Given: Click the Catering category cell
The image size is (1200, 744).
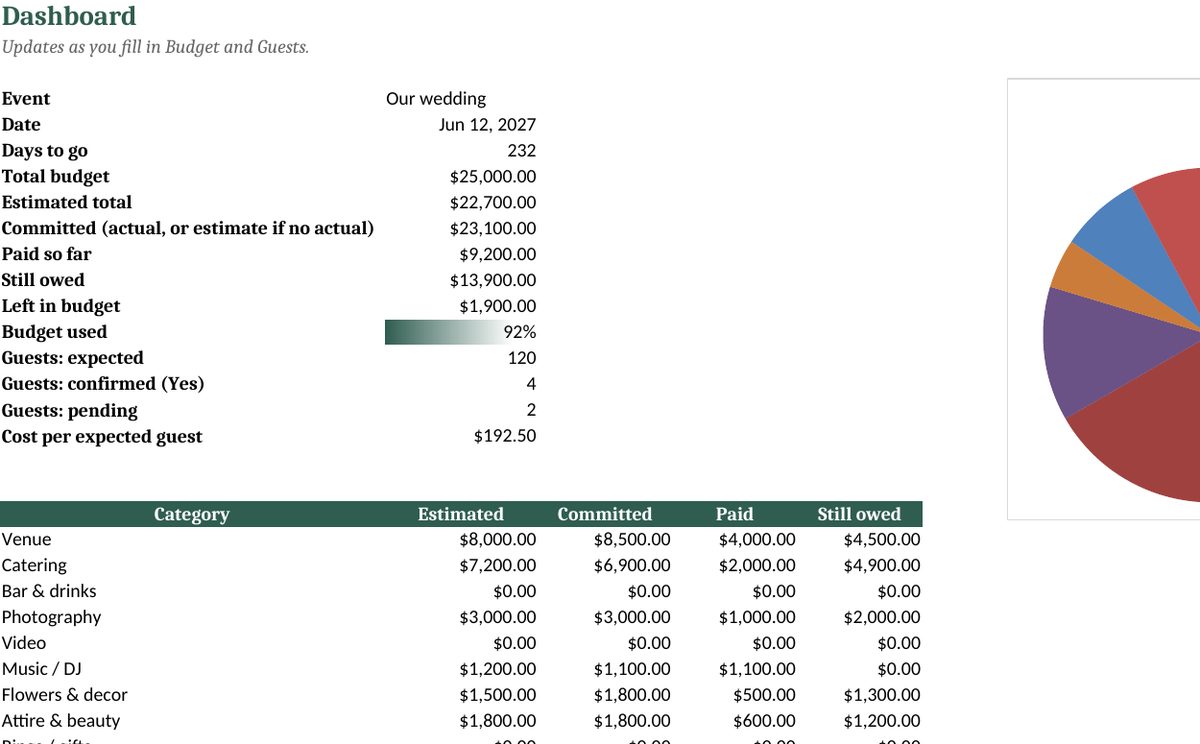Looking at the screenshot, I should click(34, 566).
